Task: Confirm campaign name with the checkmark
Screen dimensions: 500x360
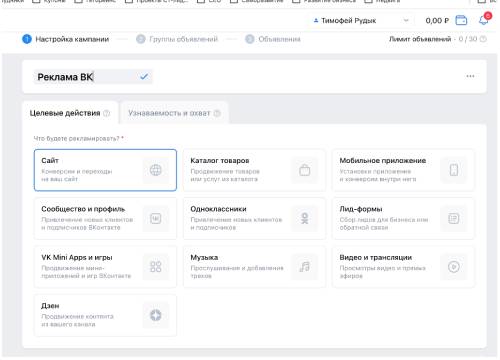Action: pos(144,77)
